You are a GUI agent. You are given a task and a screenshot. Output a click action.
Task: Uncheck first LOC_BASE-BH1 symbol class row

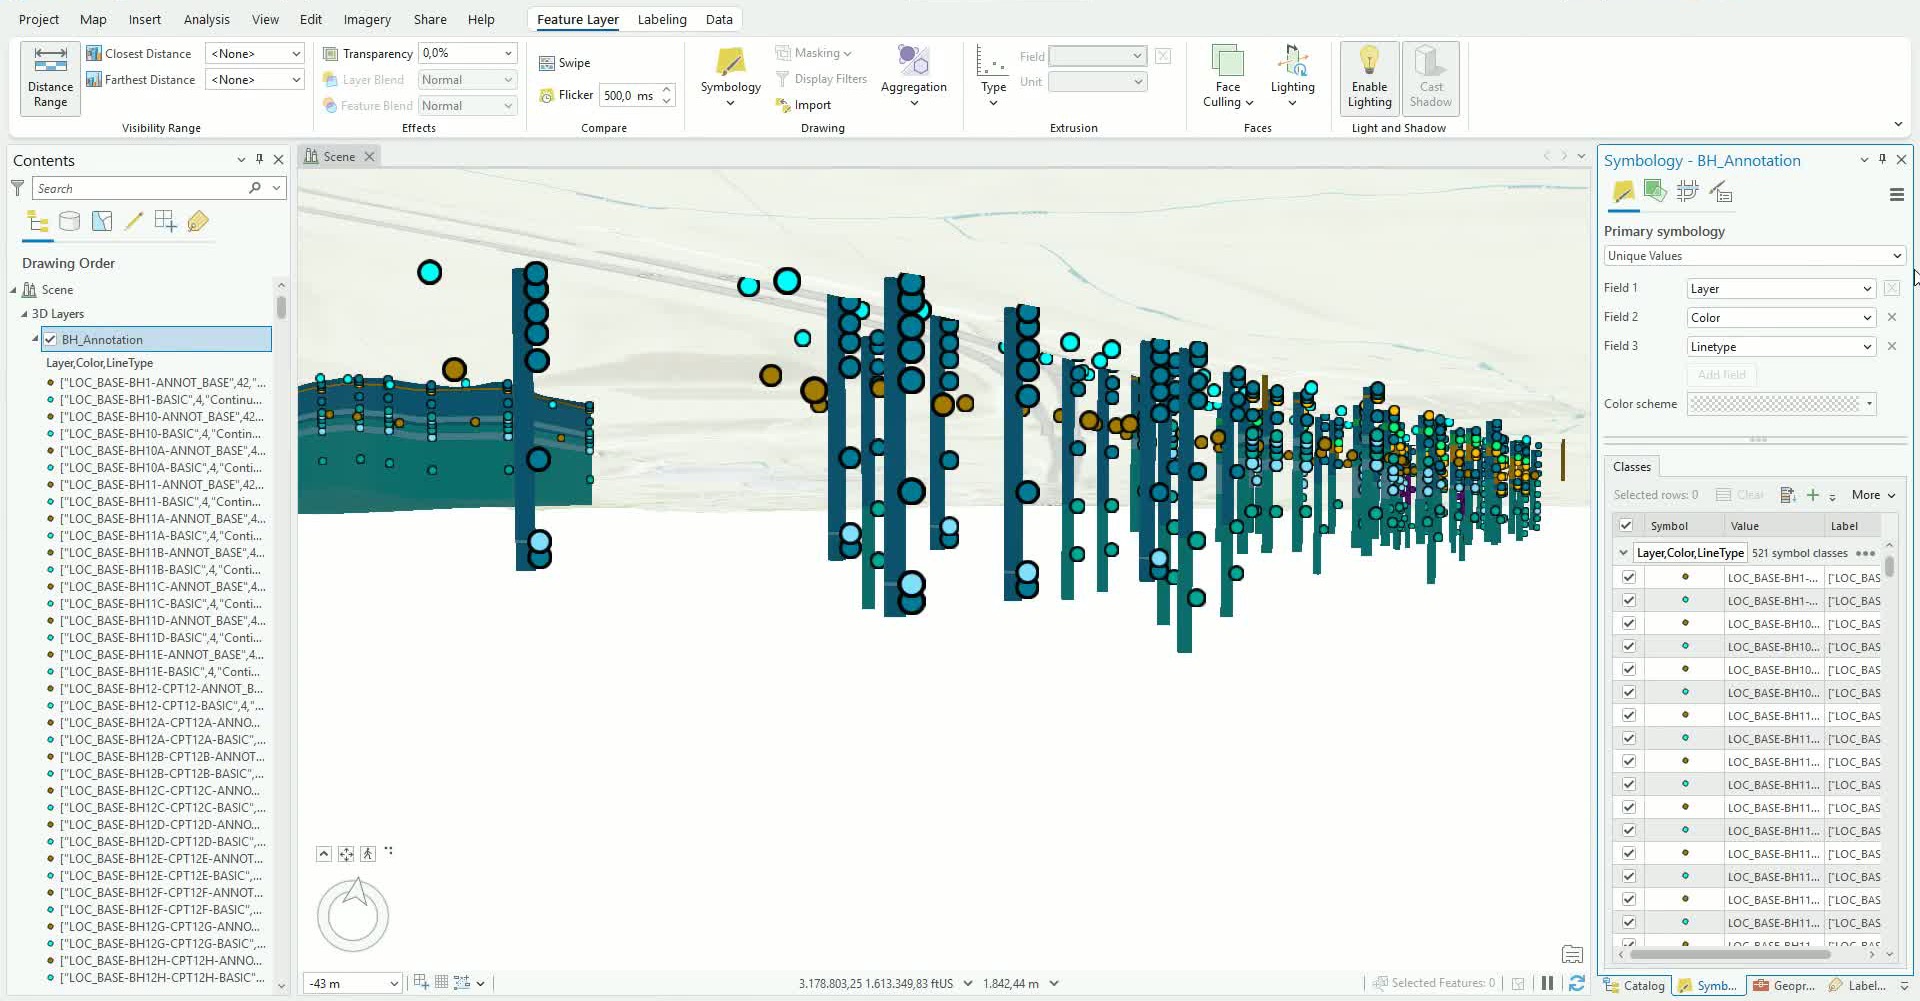click(1629, 577)
